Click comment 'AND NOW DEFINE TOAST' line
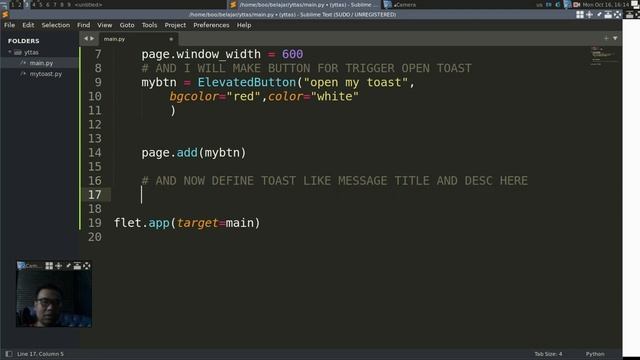 [335, 181]
